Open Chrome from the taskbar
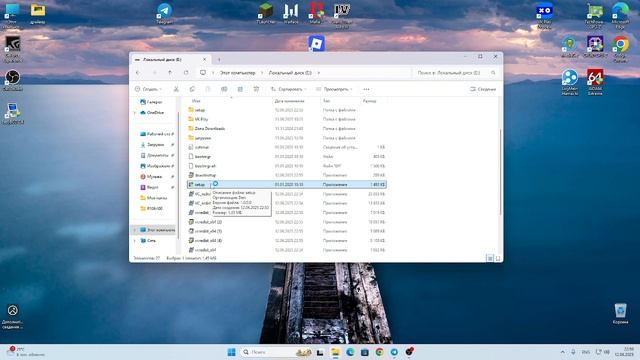Screen dimensions: 640x360 [380, 352]
